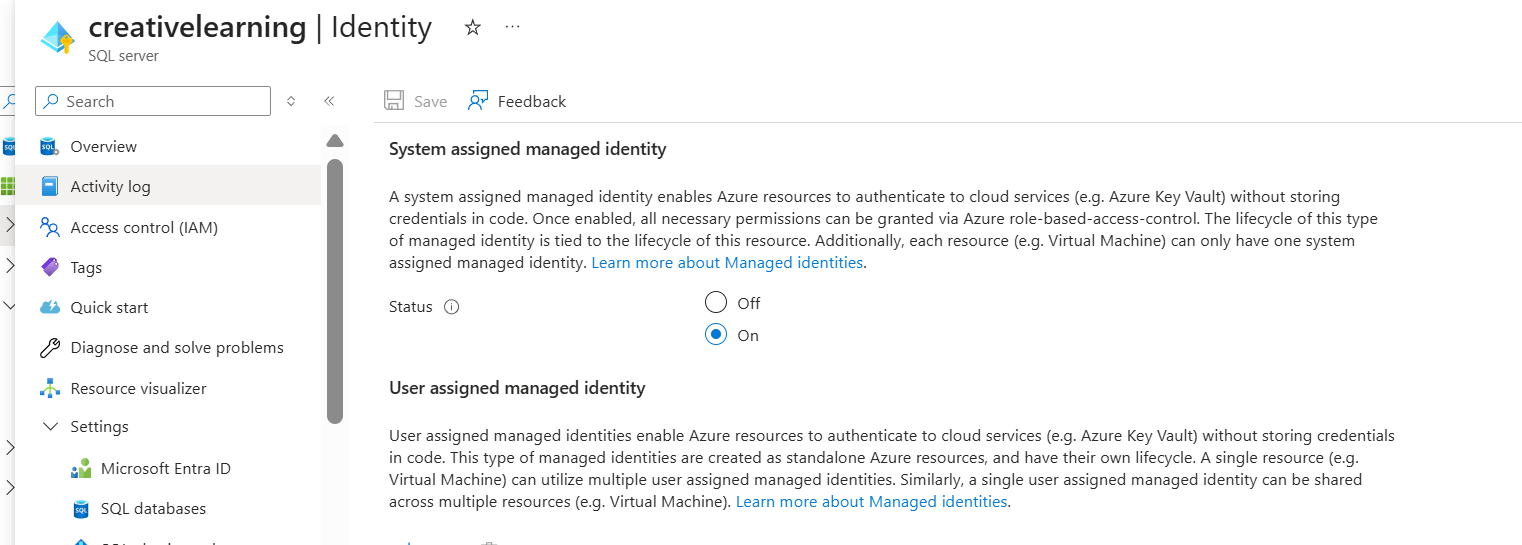Click the SQL server resource icon in header
This screenshot has height=545, width=1522.
(x=58, y=37)
